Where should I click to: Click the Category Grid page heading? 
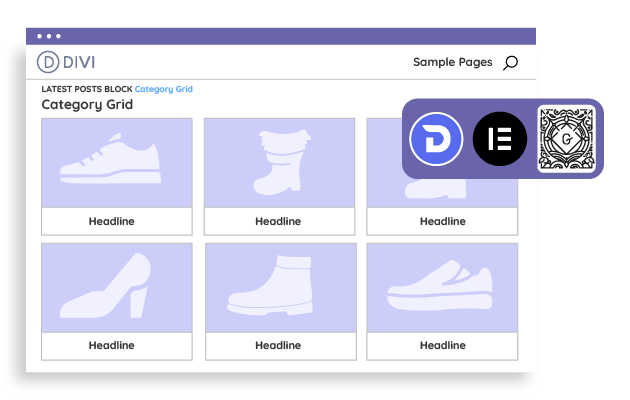pos(87,104)
